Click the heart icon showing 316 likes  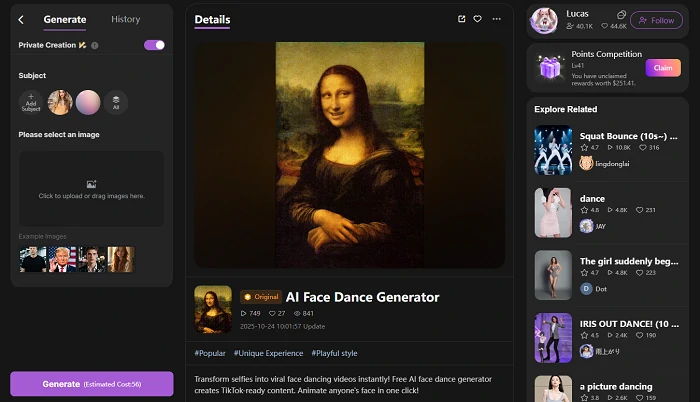(x=642, y=147)
